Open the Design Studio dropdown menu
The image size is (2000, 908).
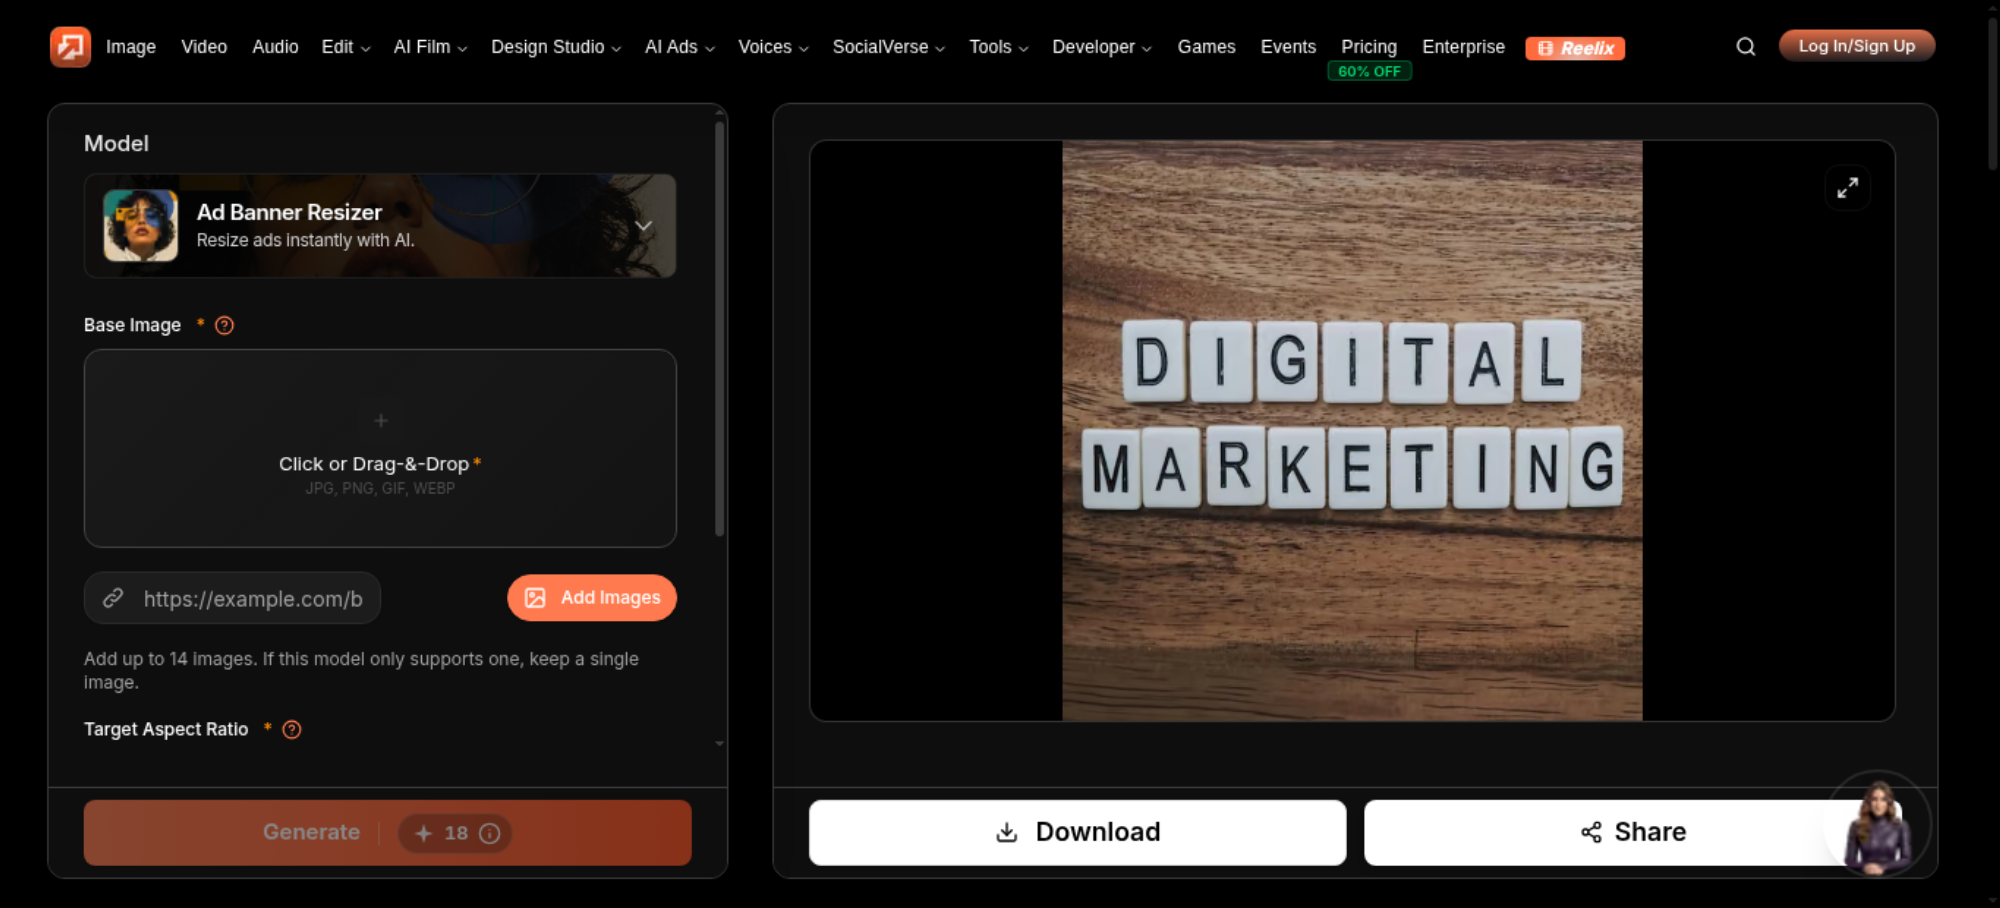[556, 47]
